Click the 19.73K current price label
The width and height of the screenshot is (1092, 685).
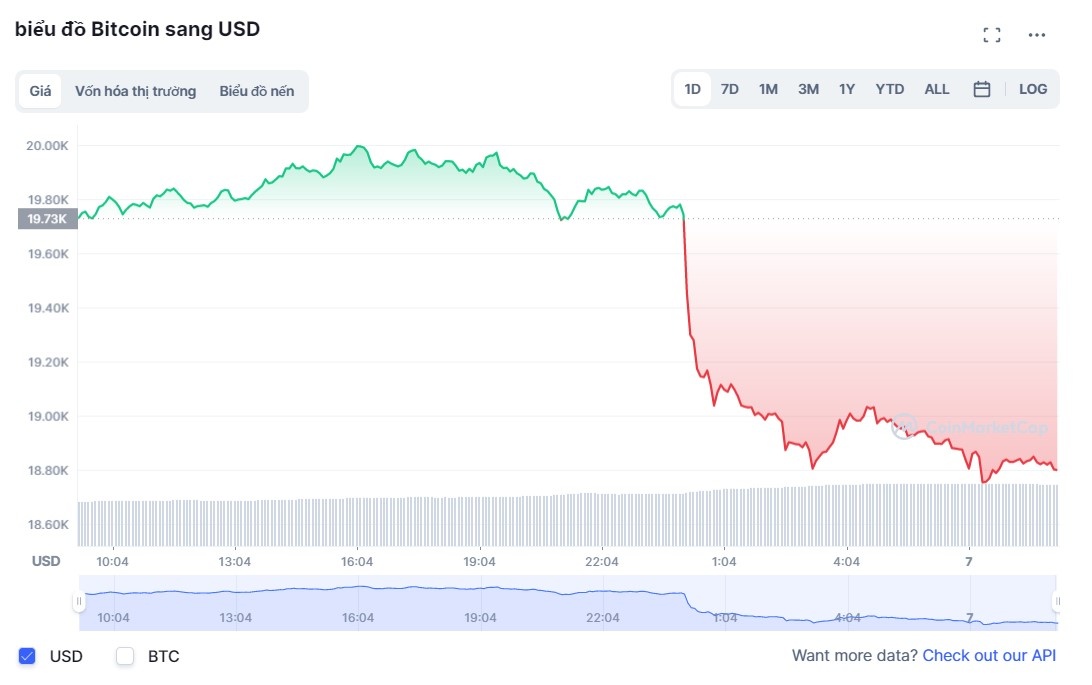[x=46, y=219]
